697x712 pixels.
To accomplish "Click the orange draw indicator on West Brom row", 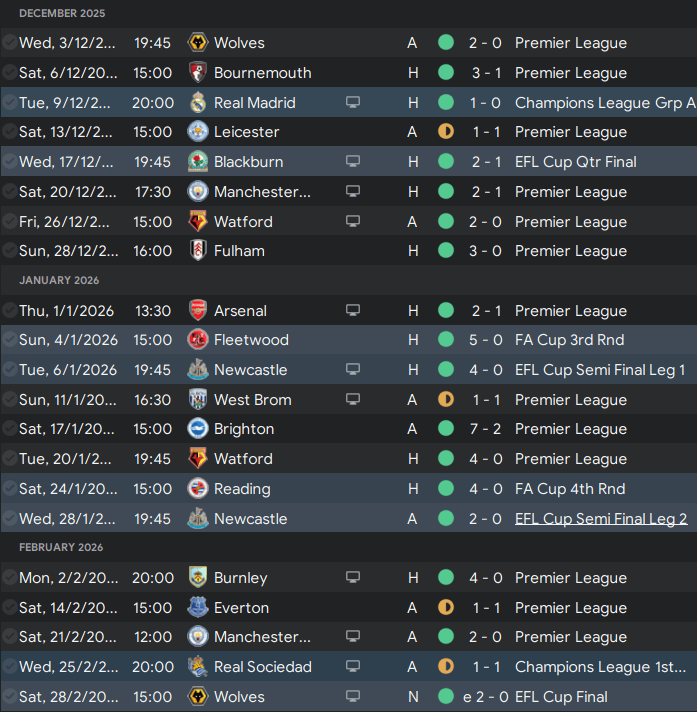I will 446,400.
